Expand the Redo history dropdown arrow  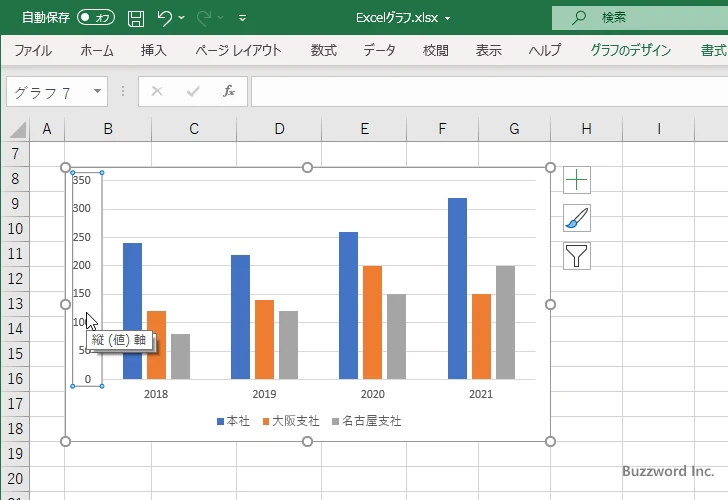pos(221,18)
